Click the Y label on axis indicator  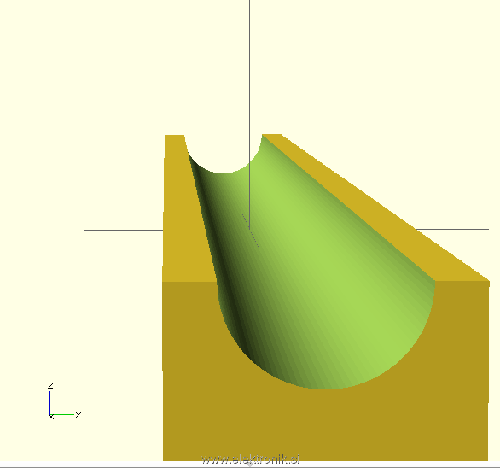[x=78, y=415]
